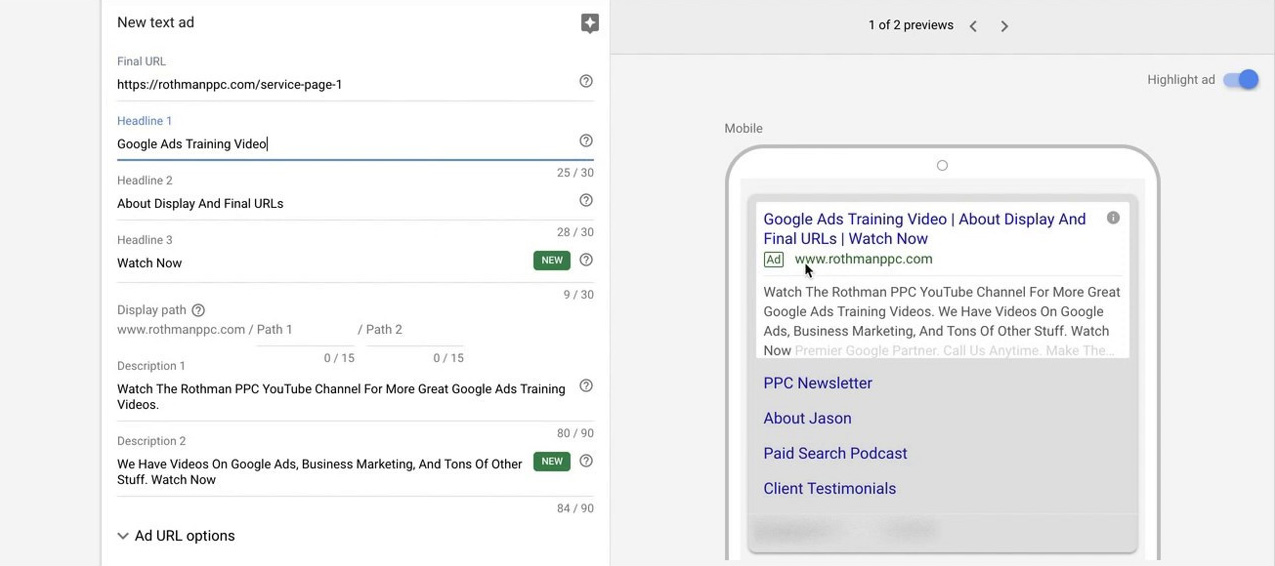Viewport: 1275px width, 566px height.
Task: Click the Description 1 text field
Action: [x=342, y=397]
